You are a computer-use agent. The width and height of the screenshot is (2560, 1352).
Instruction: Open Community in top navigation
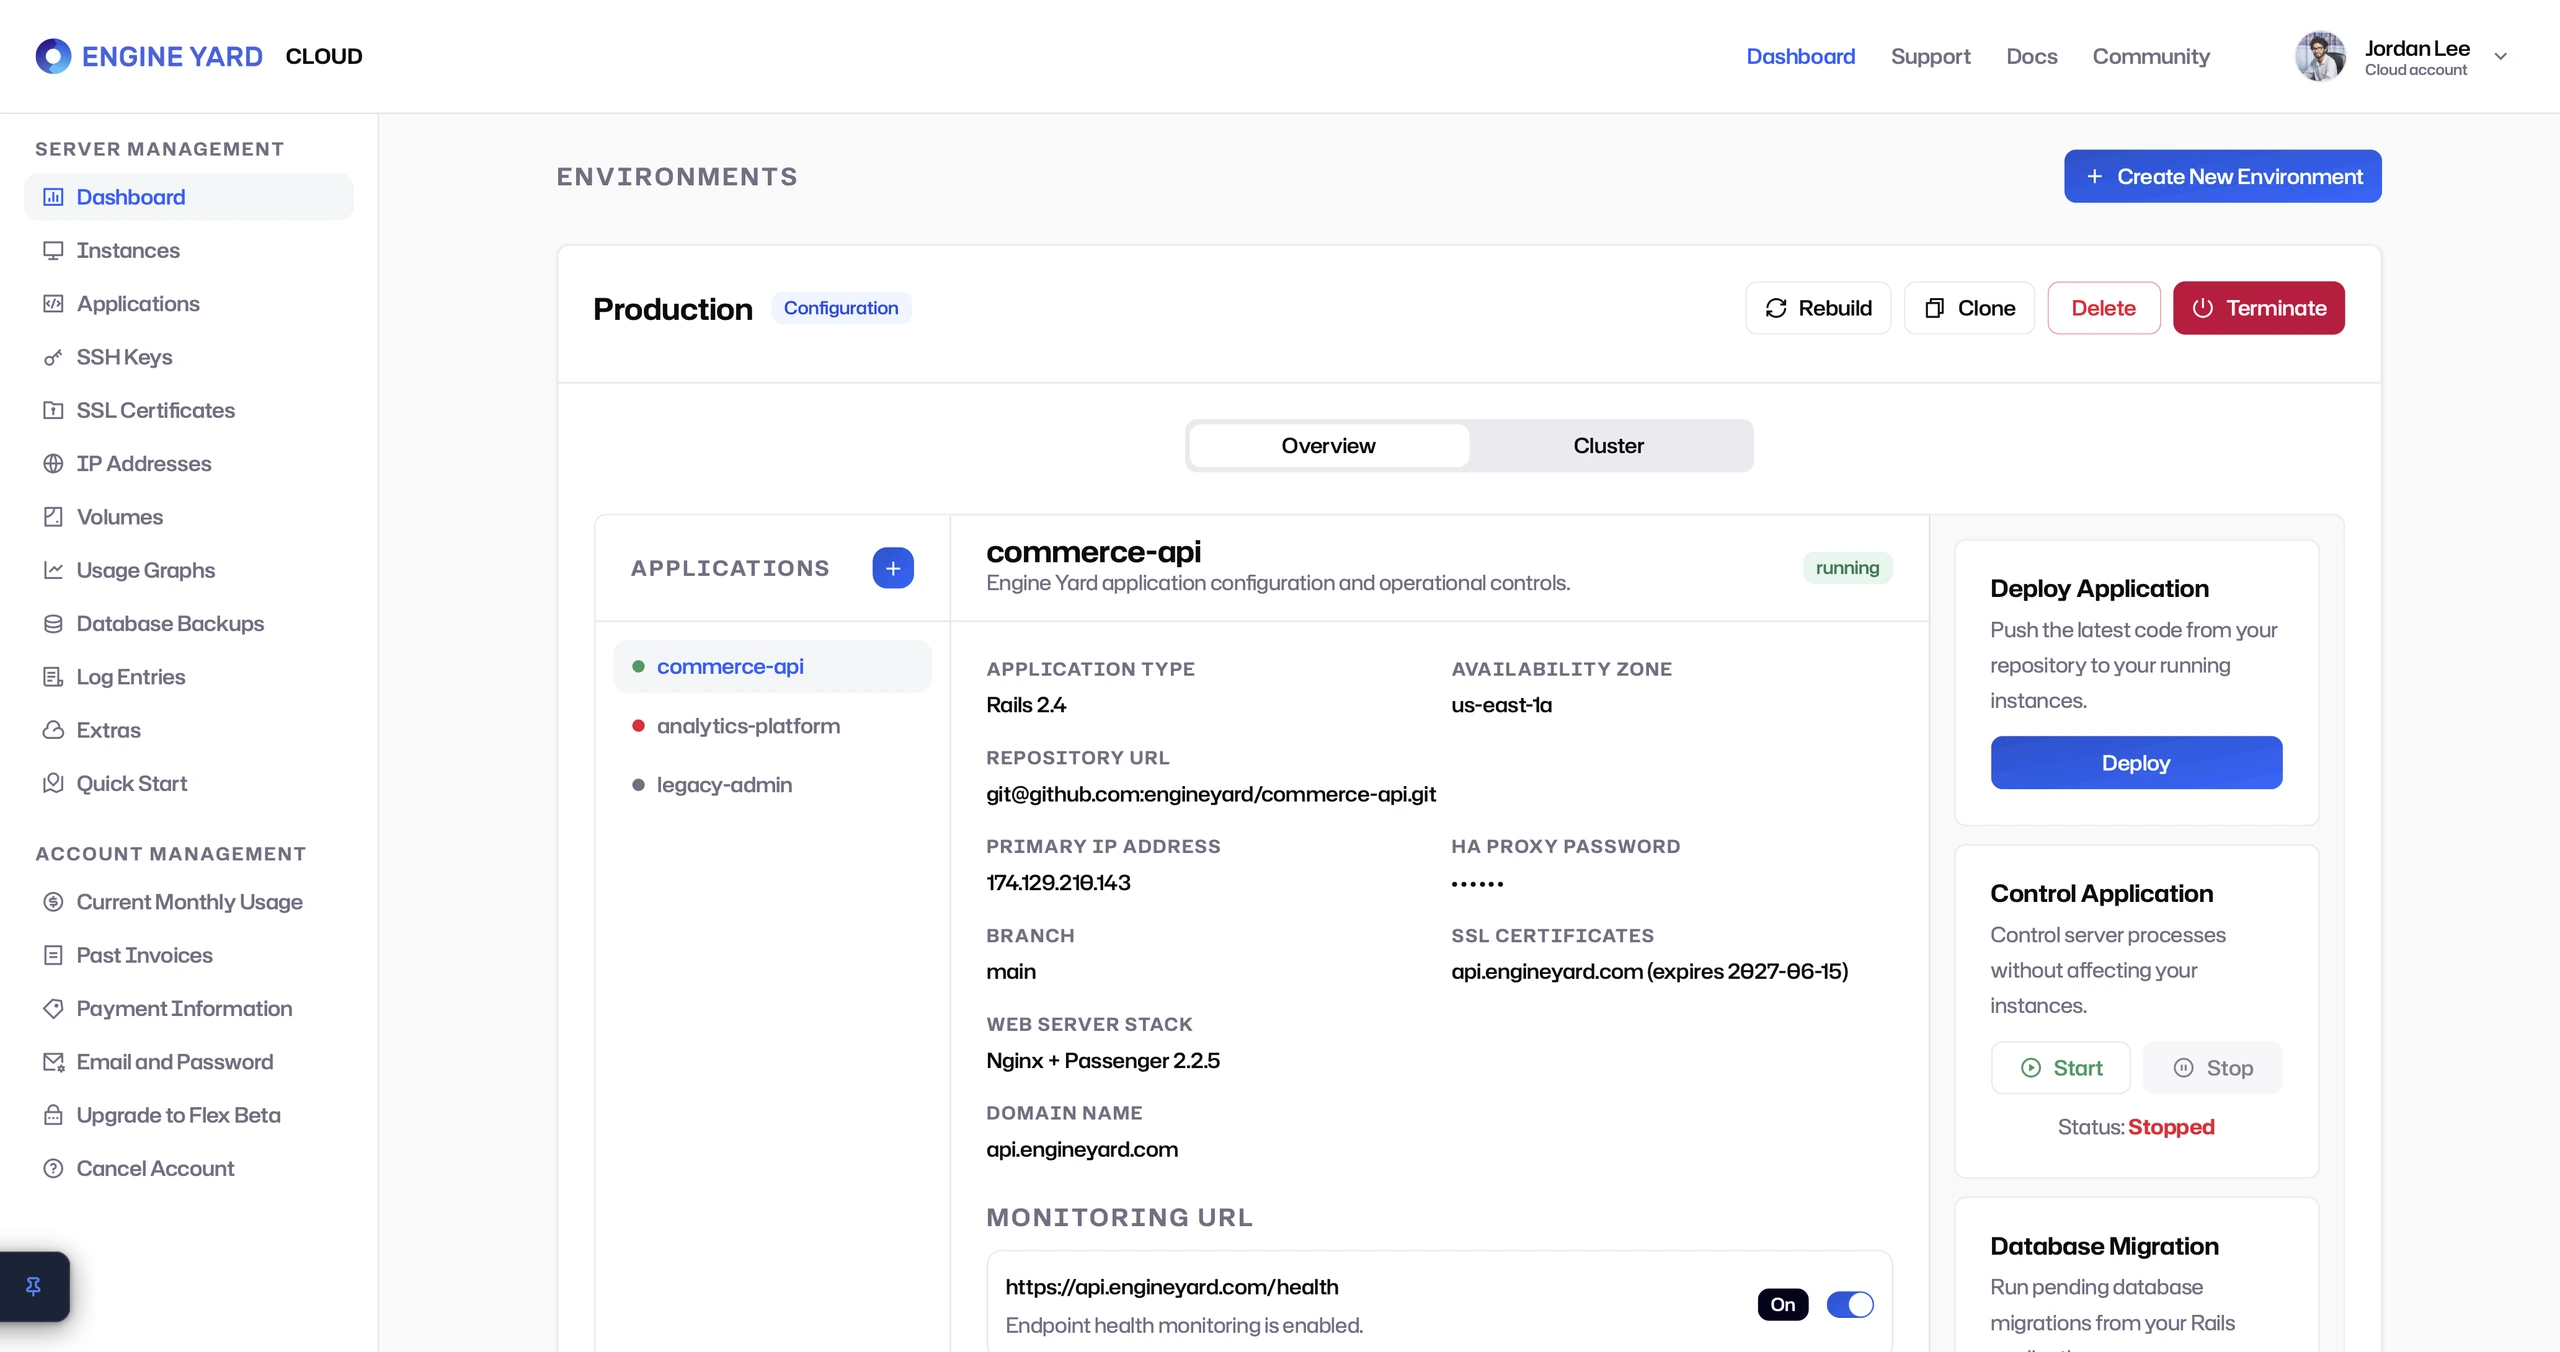[2151, 56]
